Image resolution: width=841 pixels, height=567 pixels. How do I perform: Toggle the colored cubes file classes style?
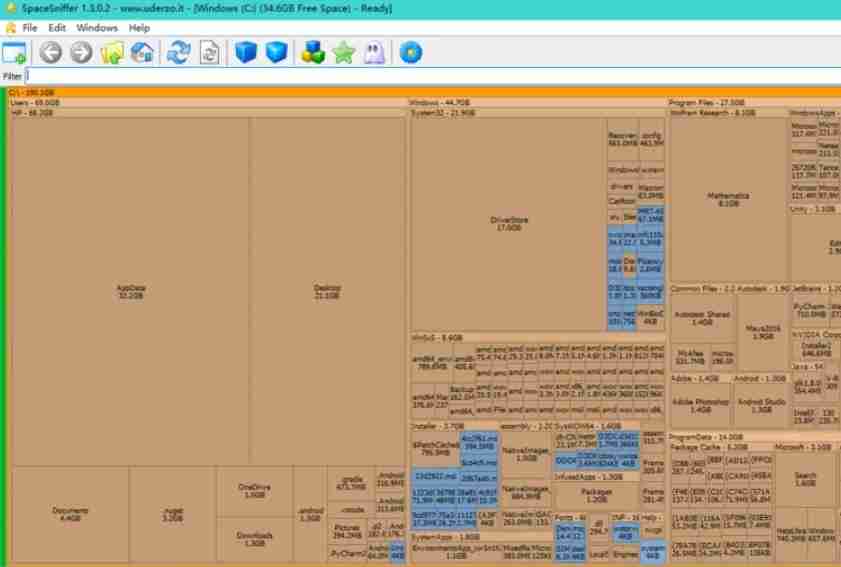click(313, 53)
